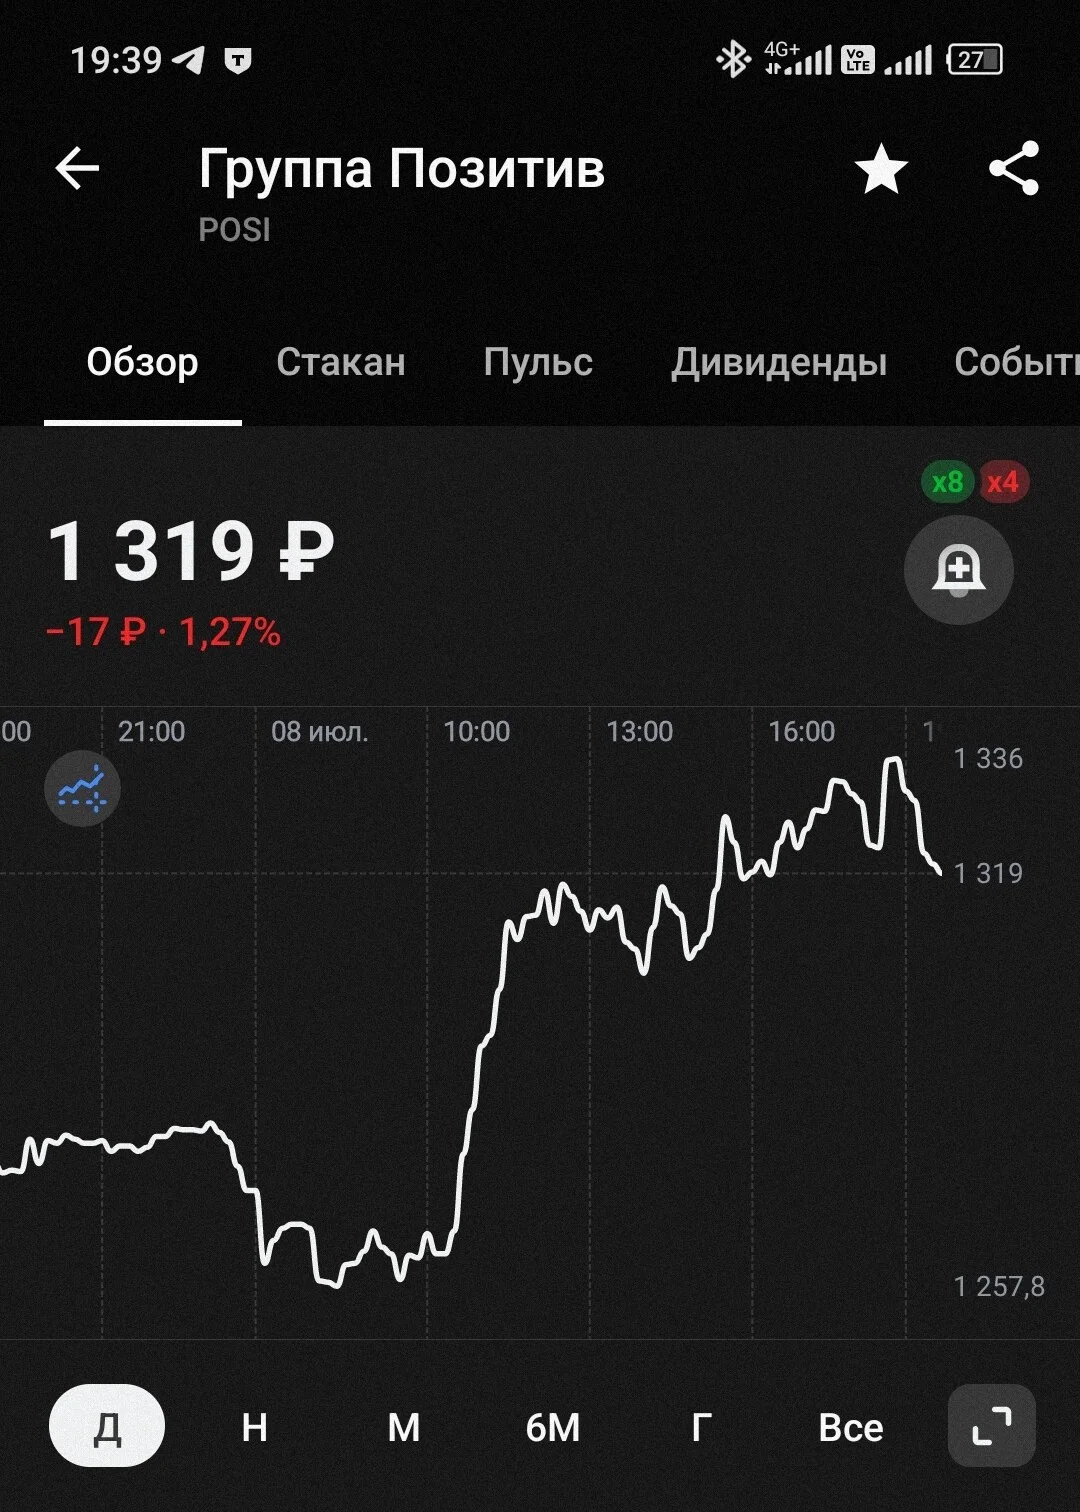1080x1512 pixels.
Task: Open the События tab
Action: pyautogui.click(x=1016, y=362)
